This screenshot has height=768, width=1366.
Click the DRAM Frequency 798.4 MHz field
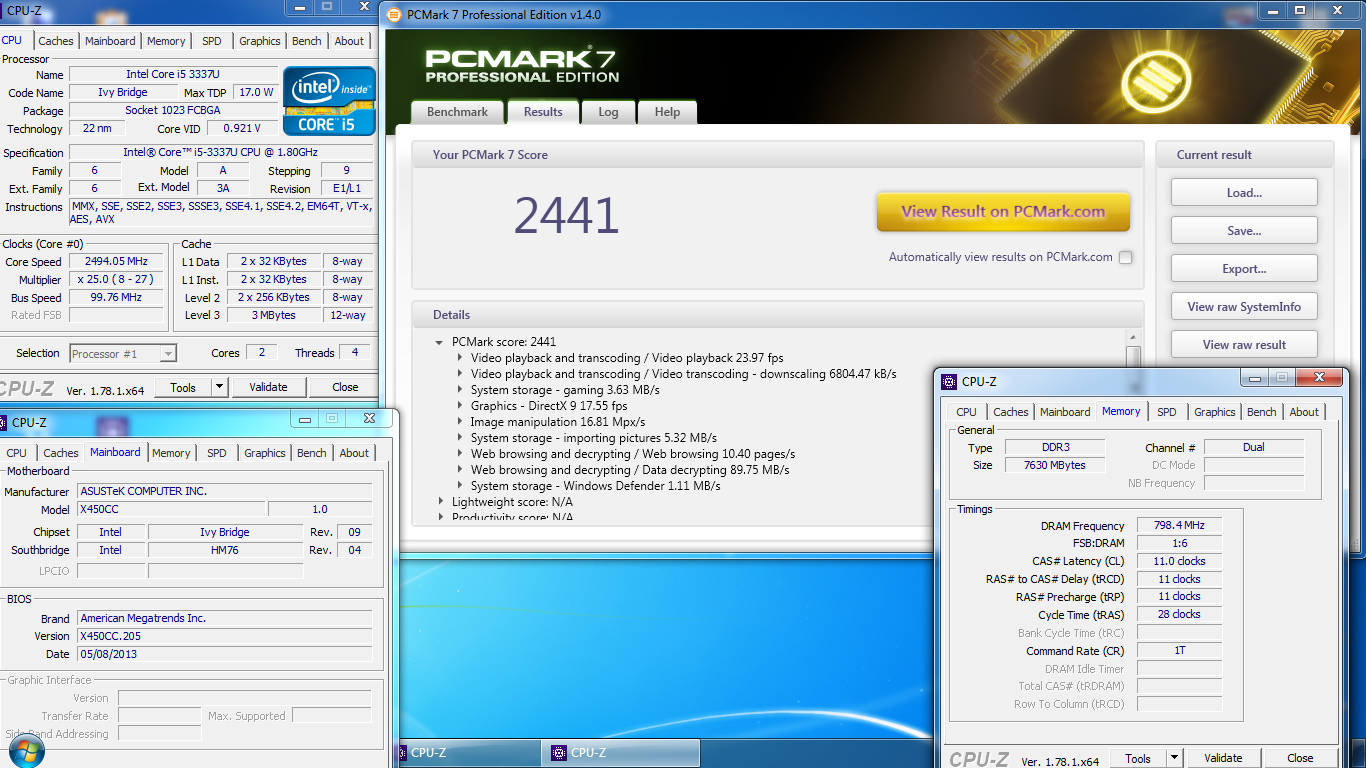point(1179,526)
